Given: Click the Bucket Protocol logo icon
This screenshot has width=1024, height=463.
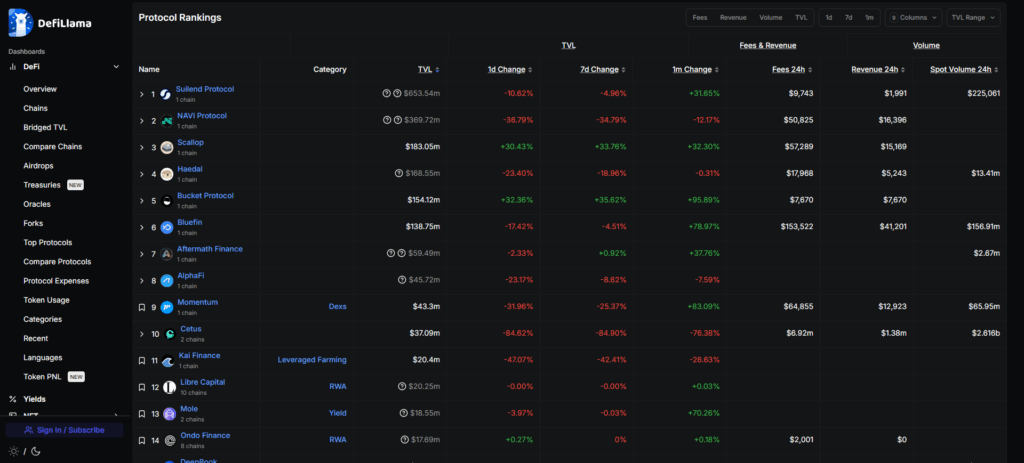Looking at the screenshot, I should point(167,201).
